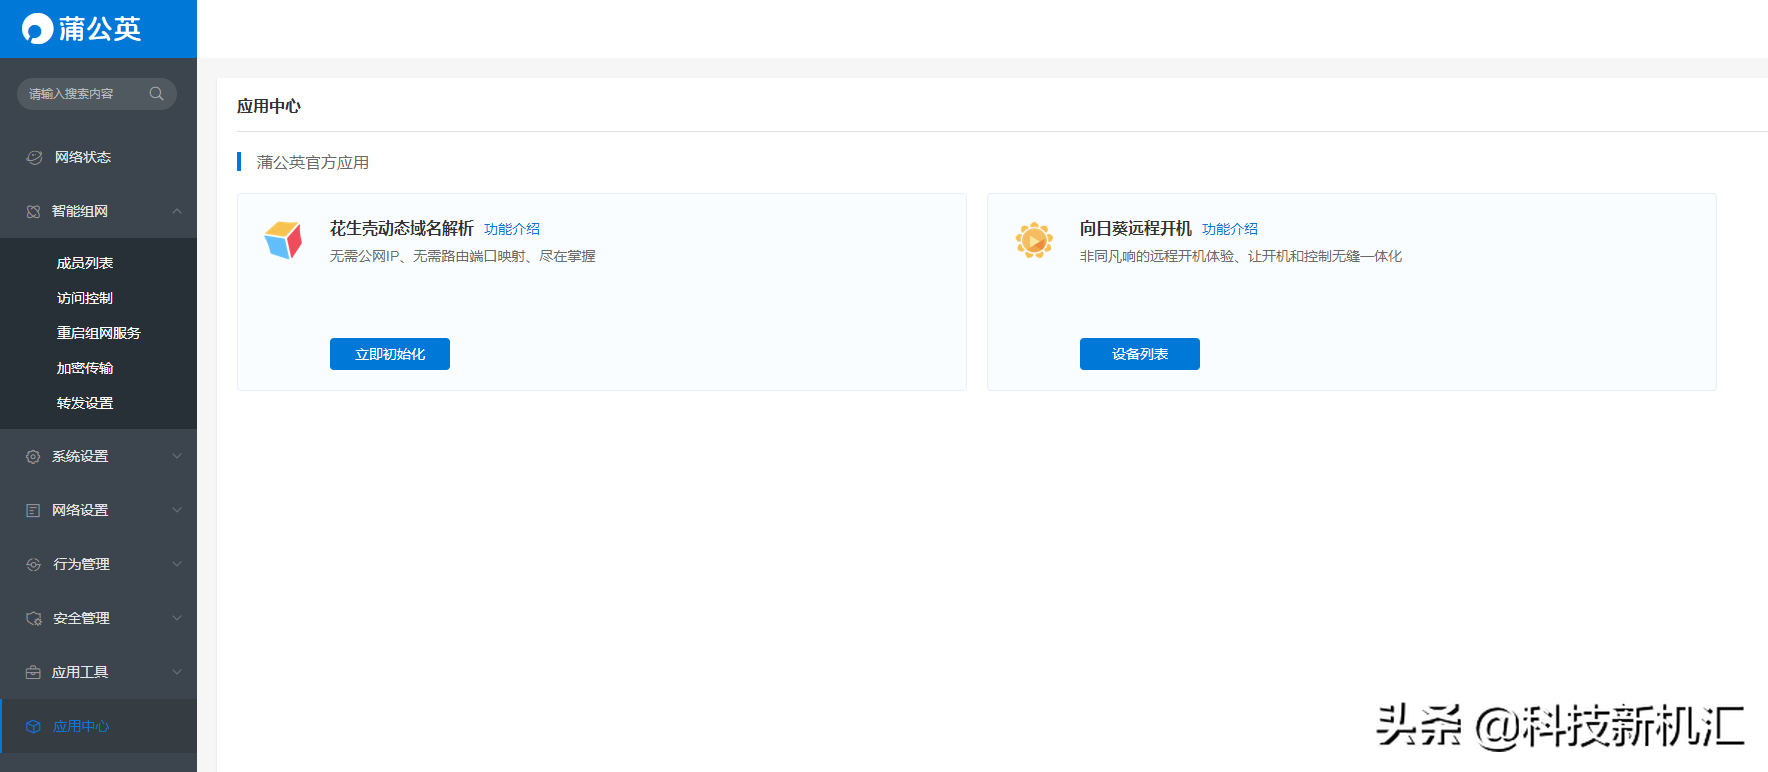The image size is (1768, 772).
Task: Click the 立即初始化 button
Action: (390, 354)
